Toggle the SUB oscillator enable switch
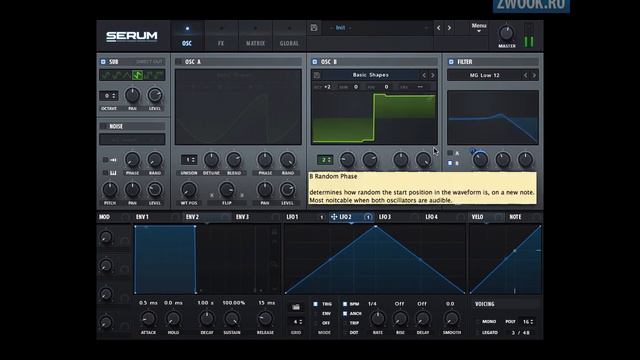This screenshot has width=640, height=360. 103,62
